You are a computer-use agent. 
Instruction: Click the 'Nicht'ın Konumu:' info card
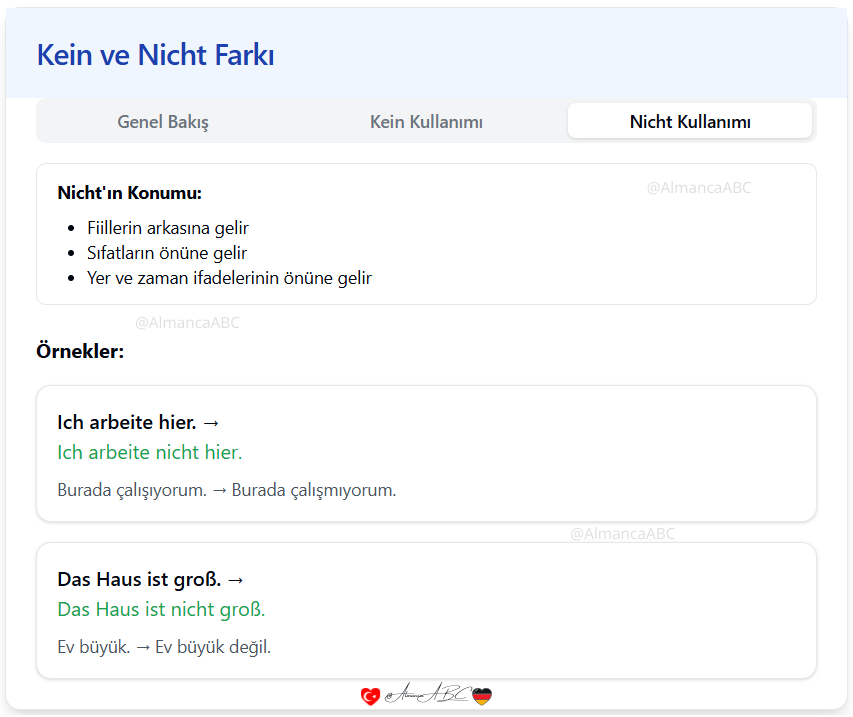pos(426,233)
